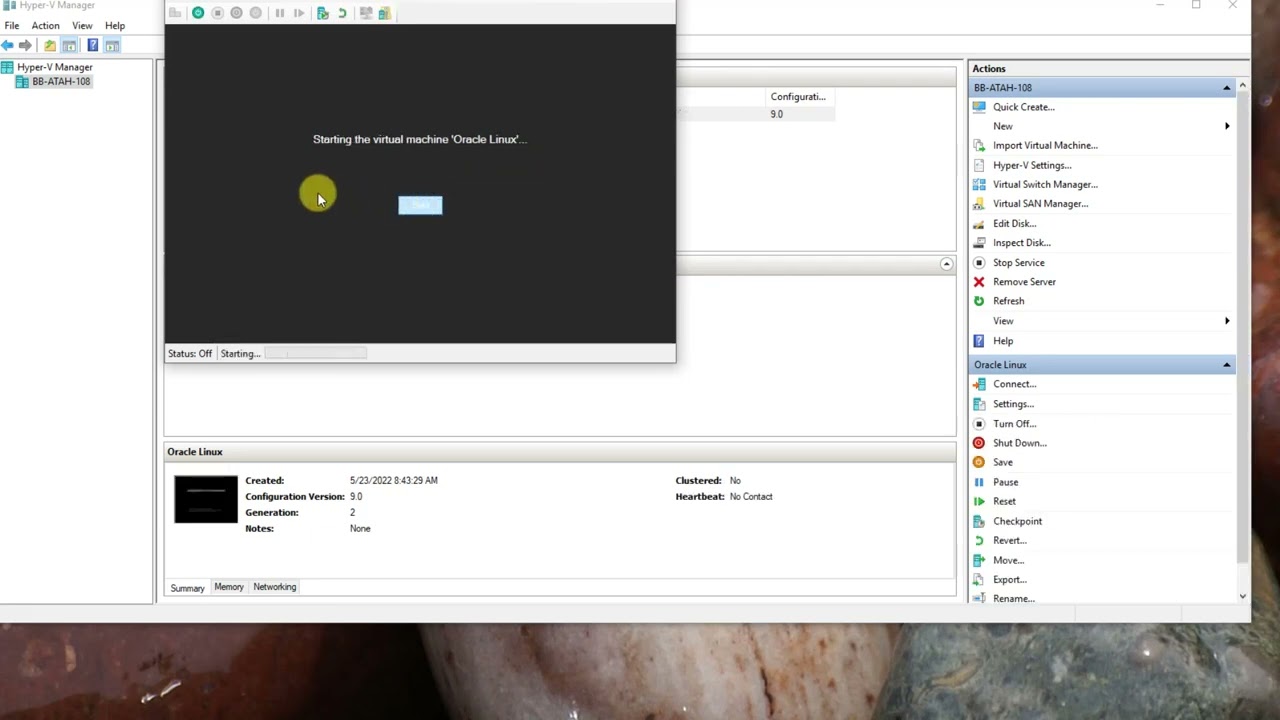Open Virtual SAN Manager
Screen dimensions: 1280x720
pos(1040,204)
